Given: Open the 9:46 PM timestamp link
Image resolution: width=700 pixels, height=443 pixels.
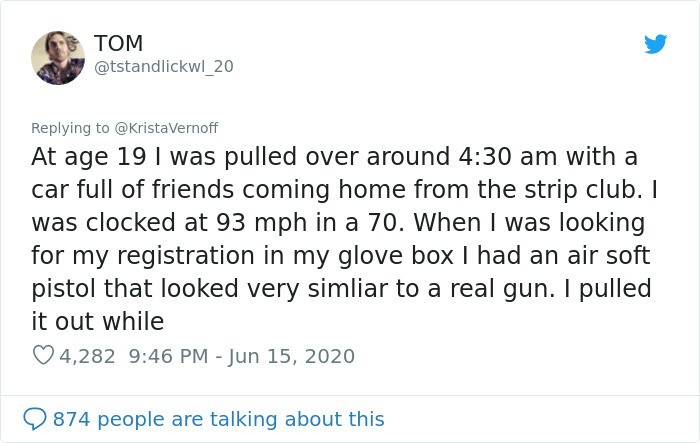Looking at the screenshot, I should [168, 356].
